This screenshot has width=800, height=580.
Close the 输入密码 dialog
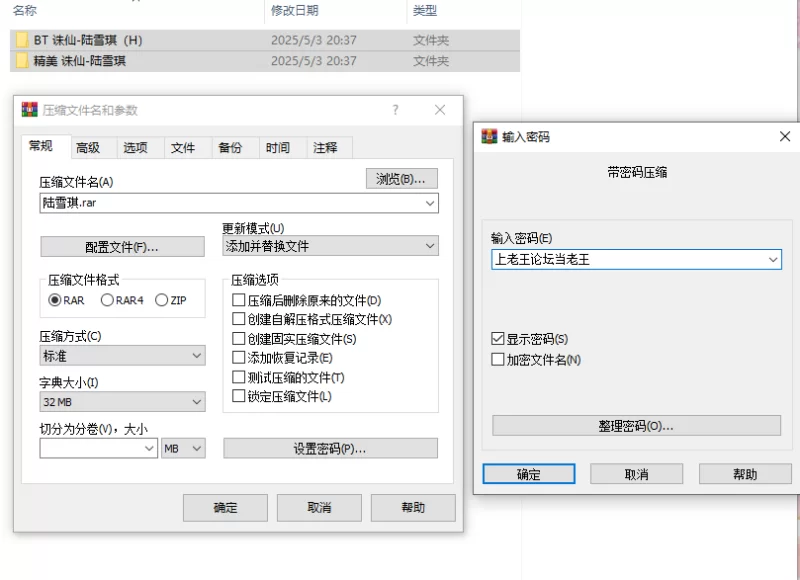point(785,136)
